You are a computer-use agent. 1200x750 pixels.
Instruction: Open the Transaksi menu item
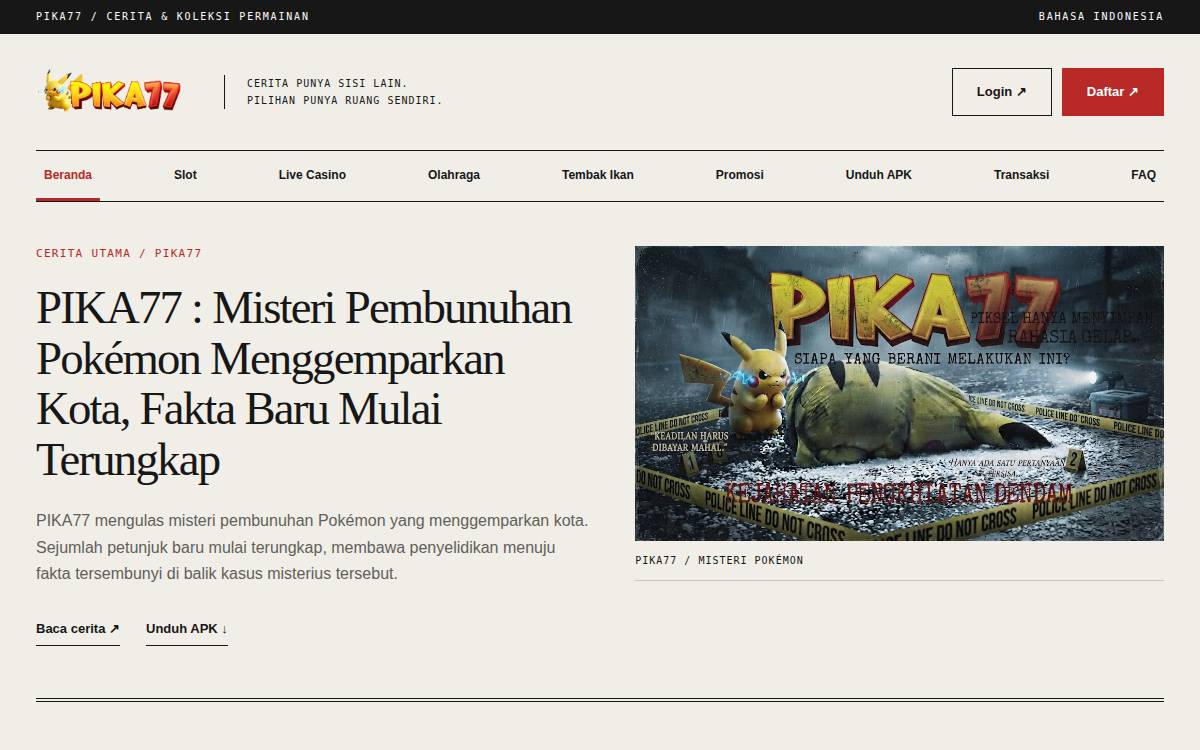[1021, 175]
